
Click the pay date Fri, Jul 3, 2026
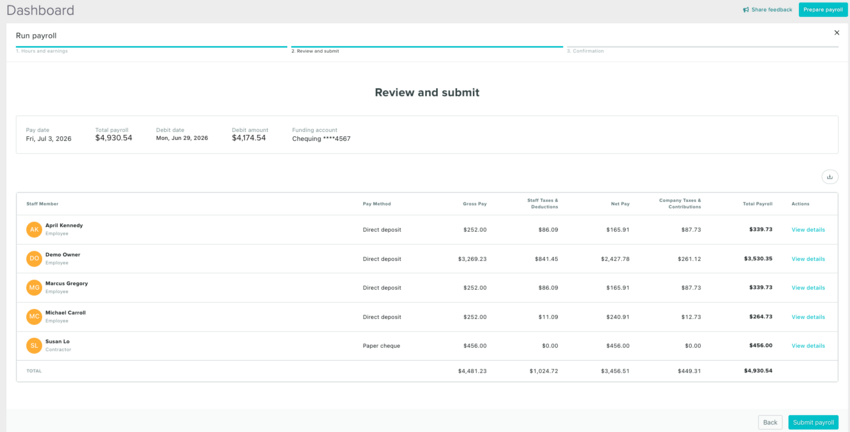pyautogui.click(x=49, y=139)
